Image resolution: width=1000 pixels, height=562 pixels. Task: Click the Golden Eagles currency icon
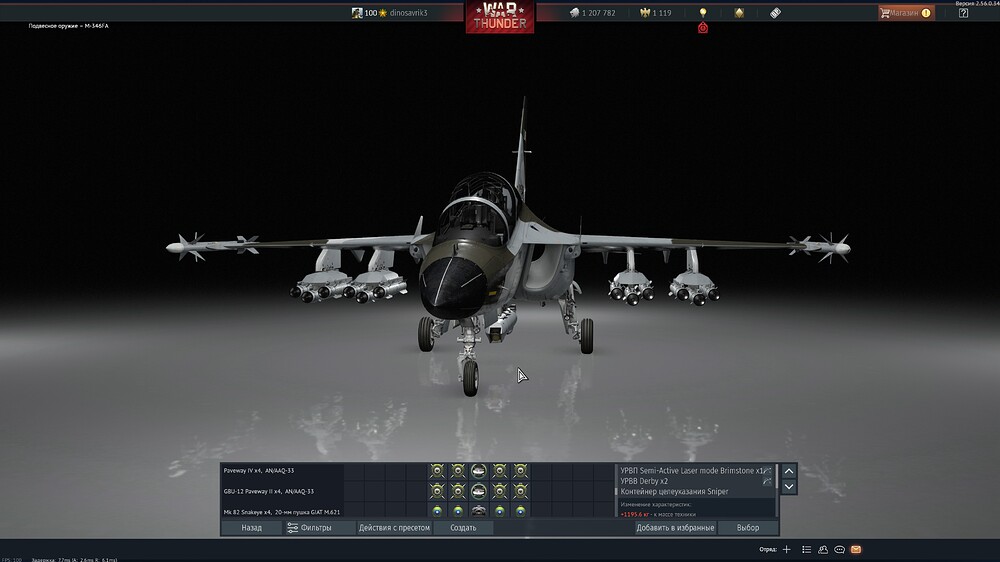point(645,13)
